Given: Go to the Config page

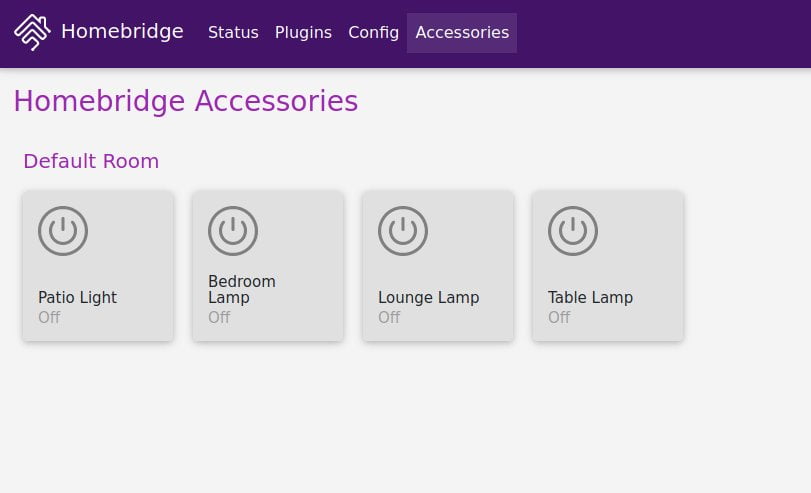Looking at the screenshot, I should pos(373,32).
